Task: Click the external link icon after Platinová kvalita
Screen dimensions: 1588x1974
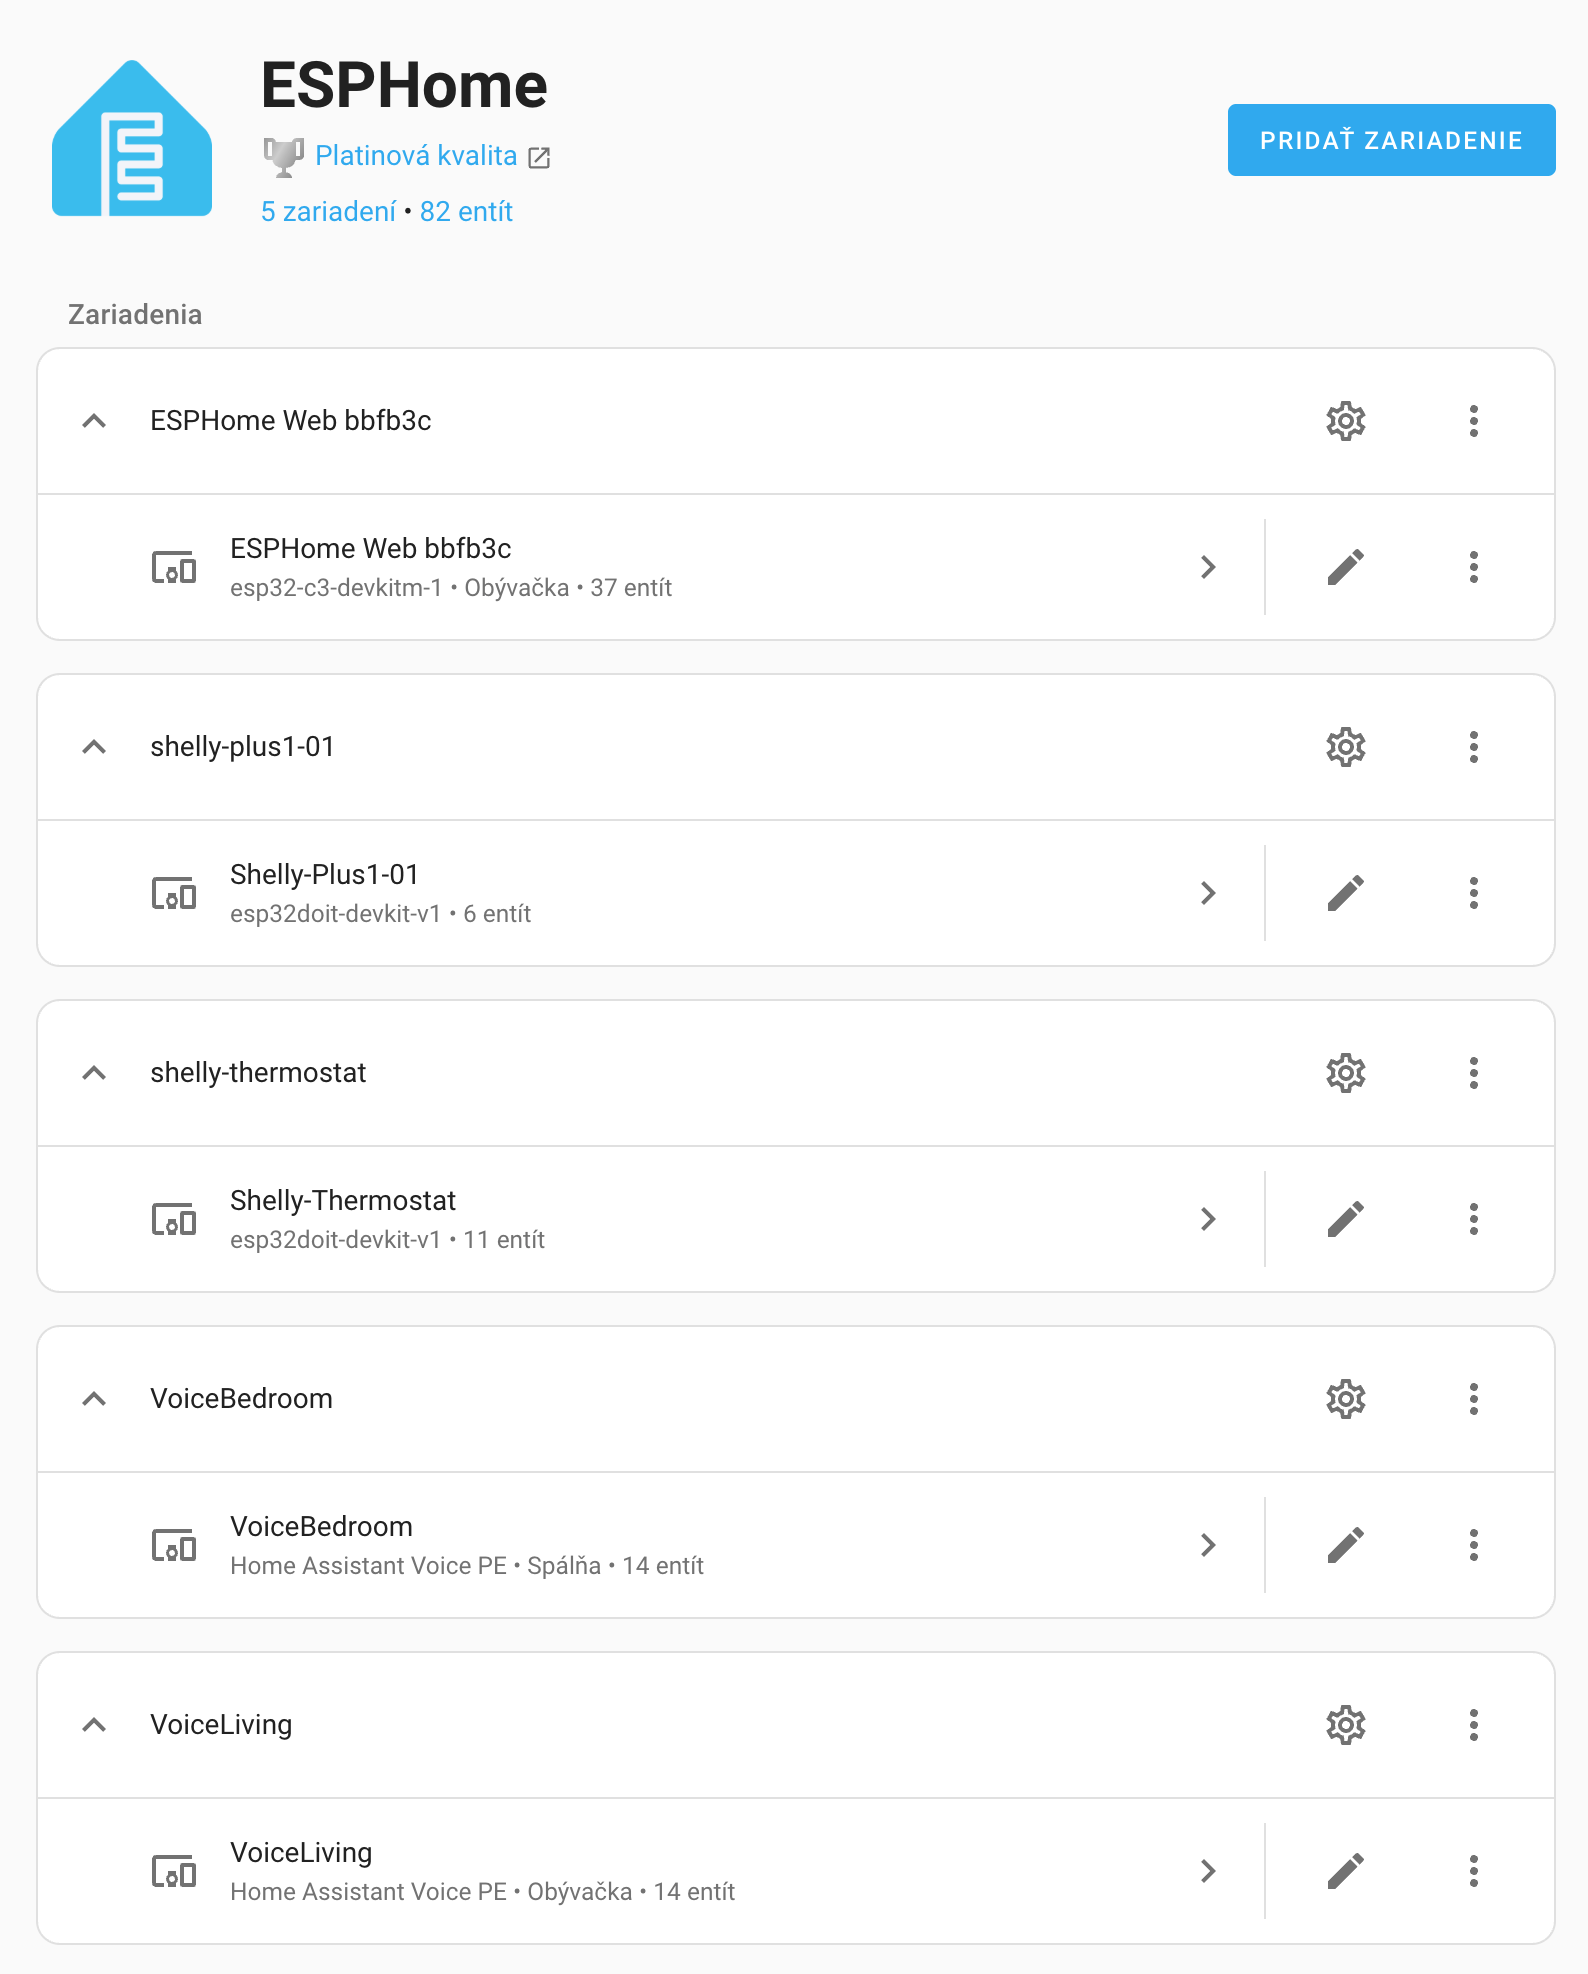Action: coord(539,157)
